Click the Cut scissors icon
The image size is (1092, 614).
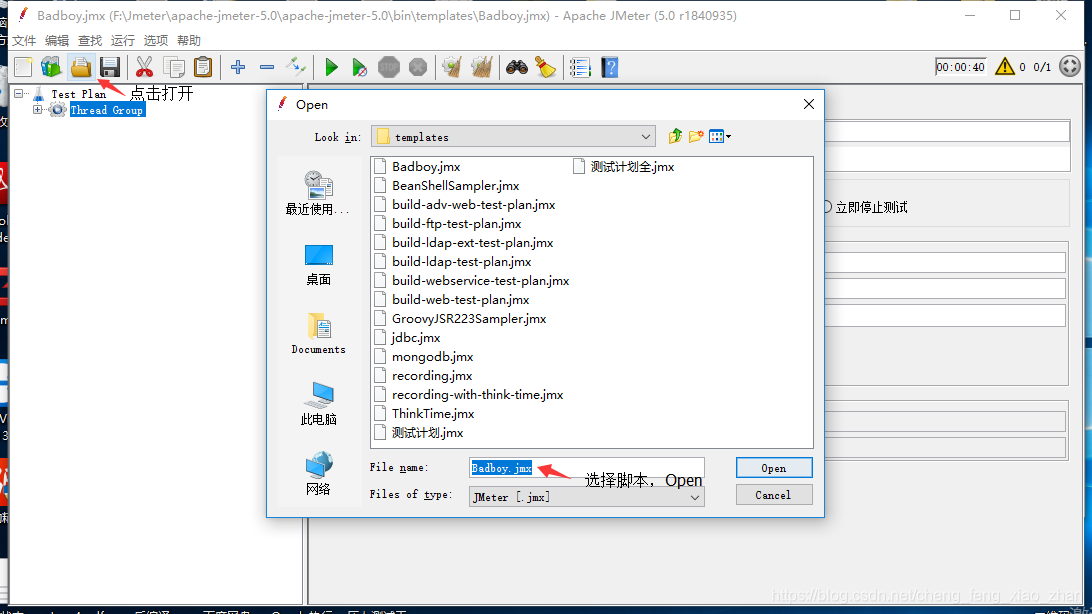click(x=144, y=68)
